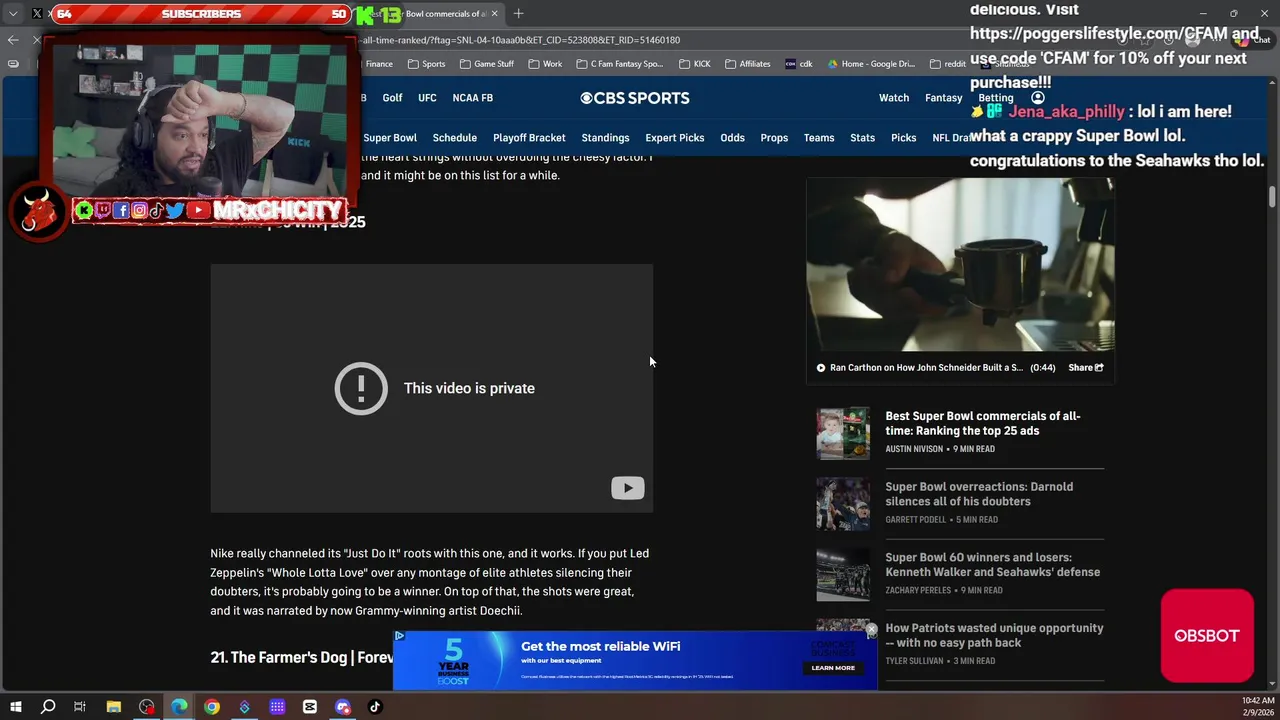Open the NFL Standings page
Screen dimensions: 1280x720
605,138
